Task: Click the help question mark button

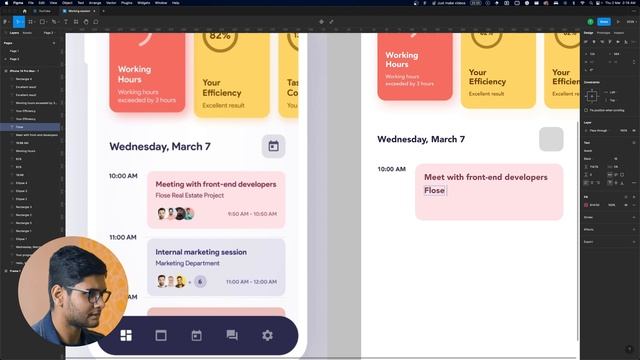Action: [x=629, y=349]
